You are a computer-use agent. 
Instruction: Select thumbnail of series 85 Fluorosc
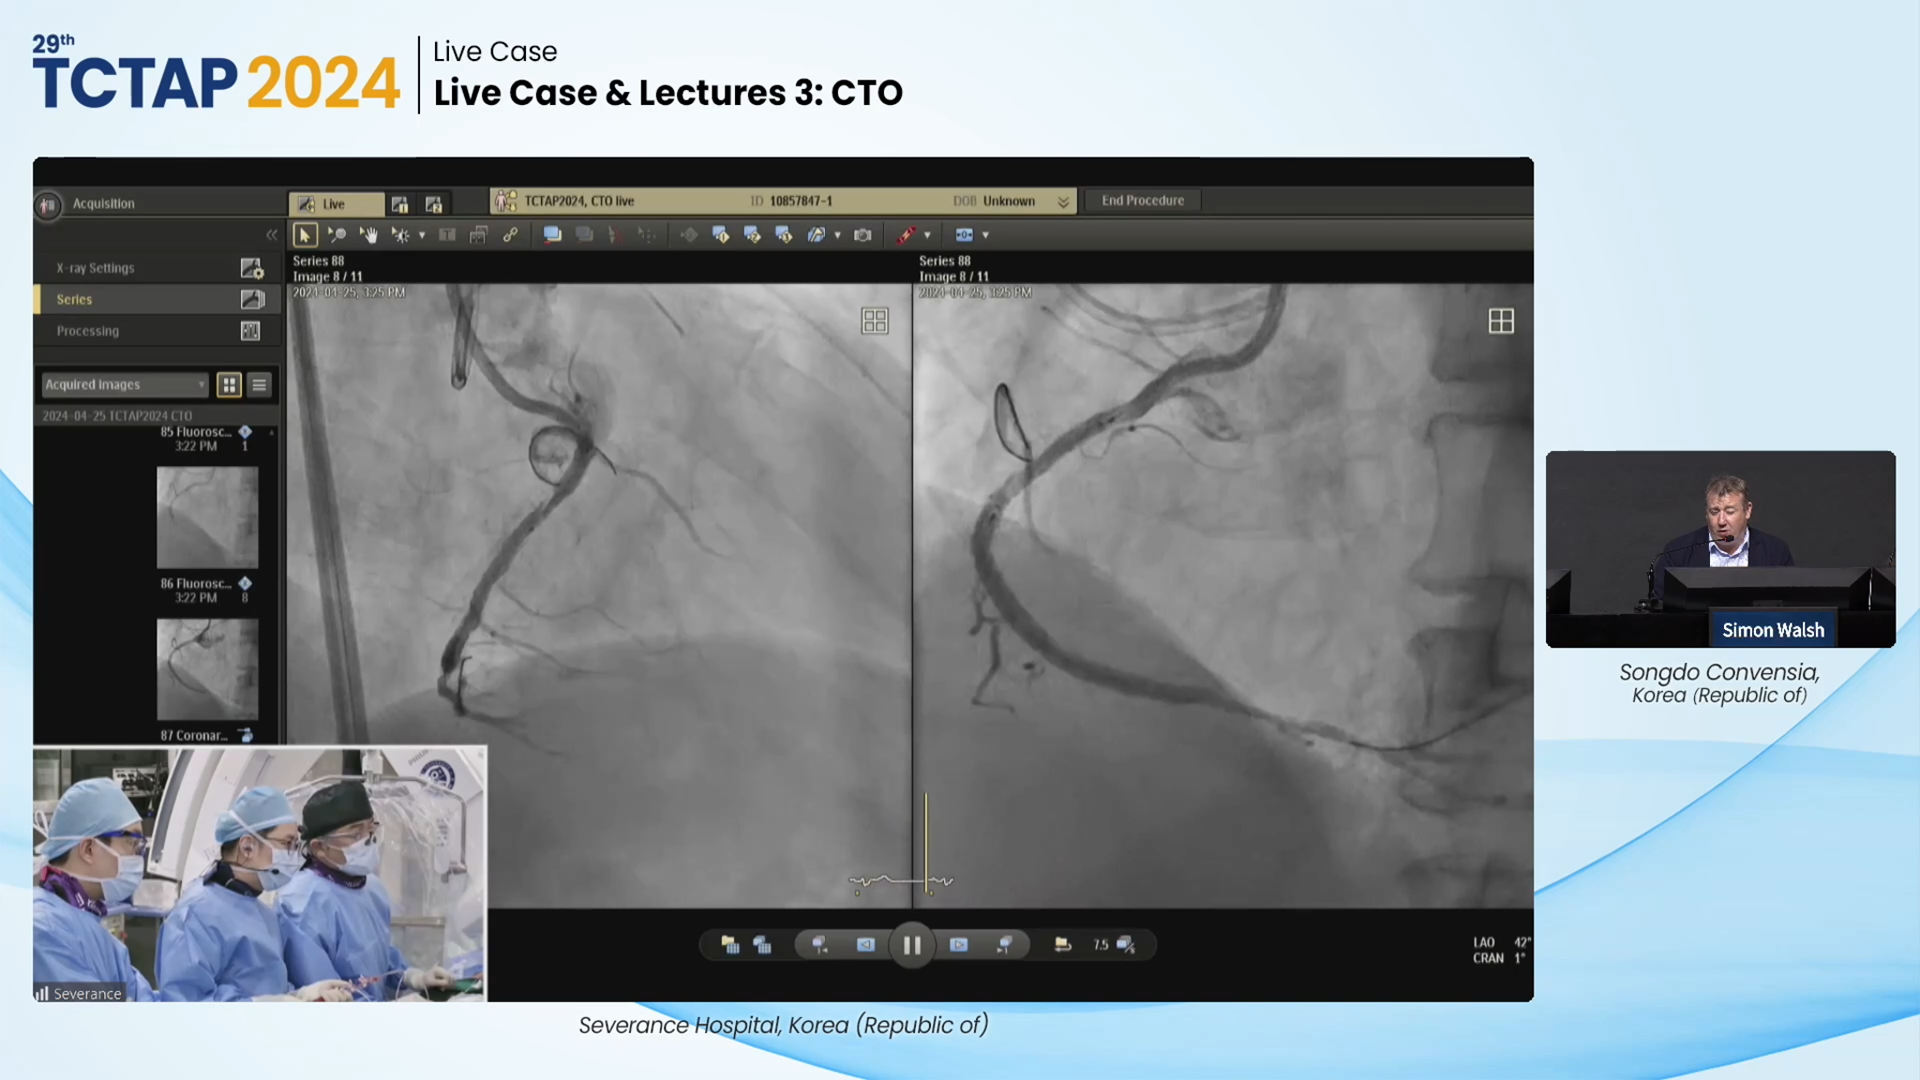pos(207,517)
